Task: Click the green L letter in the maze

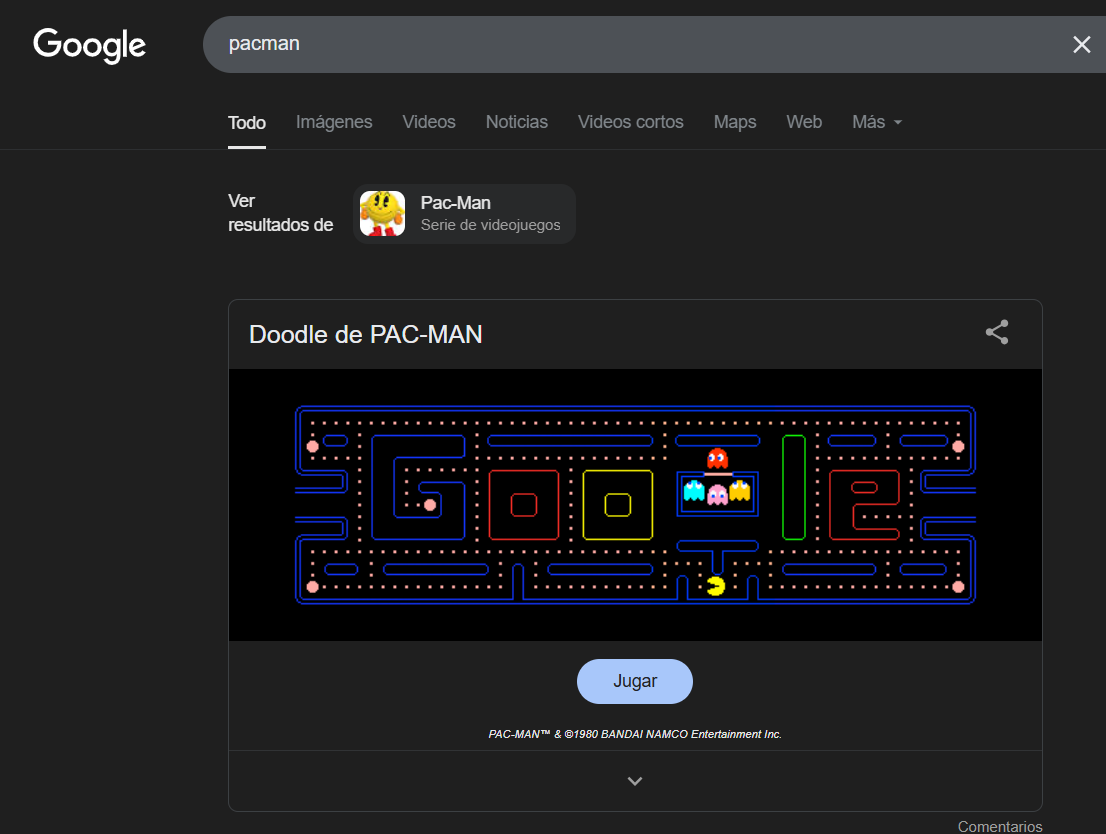Action: (x=794, y=488)
